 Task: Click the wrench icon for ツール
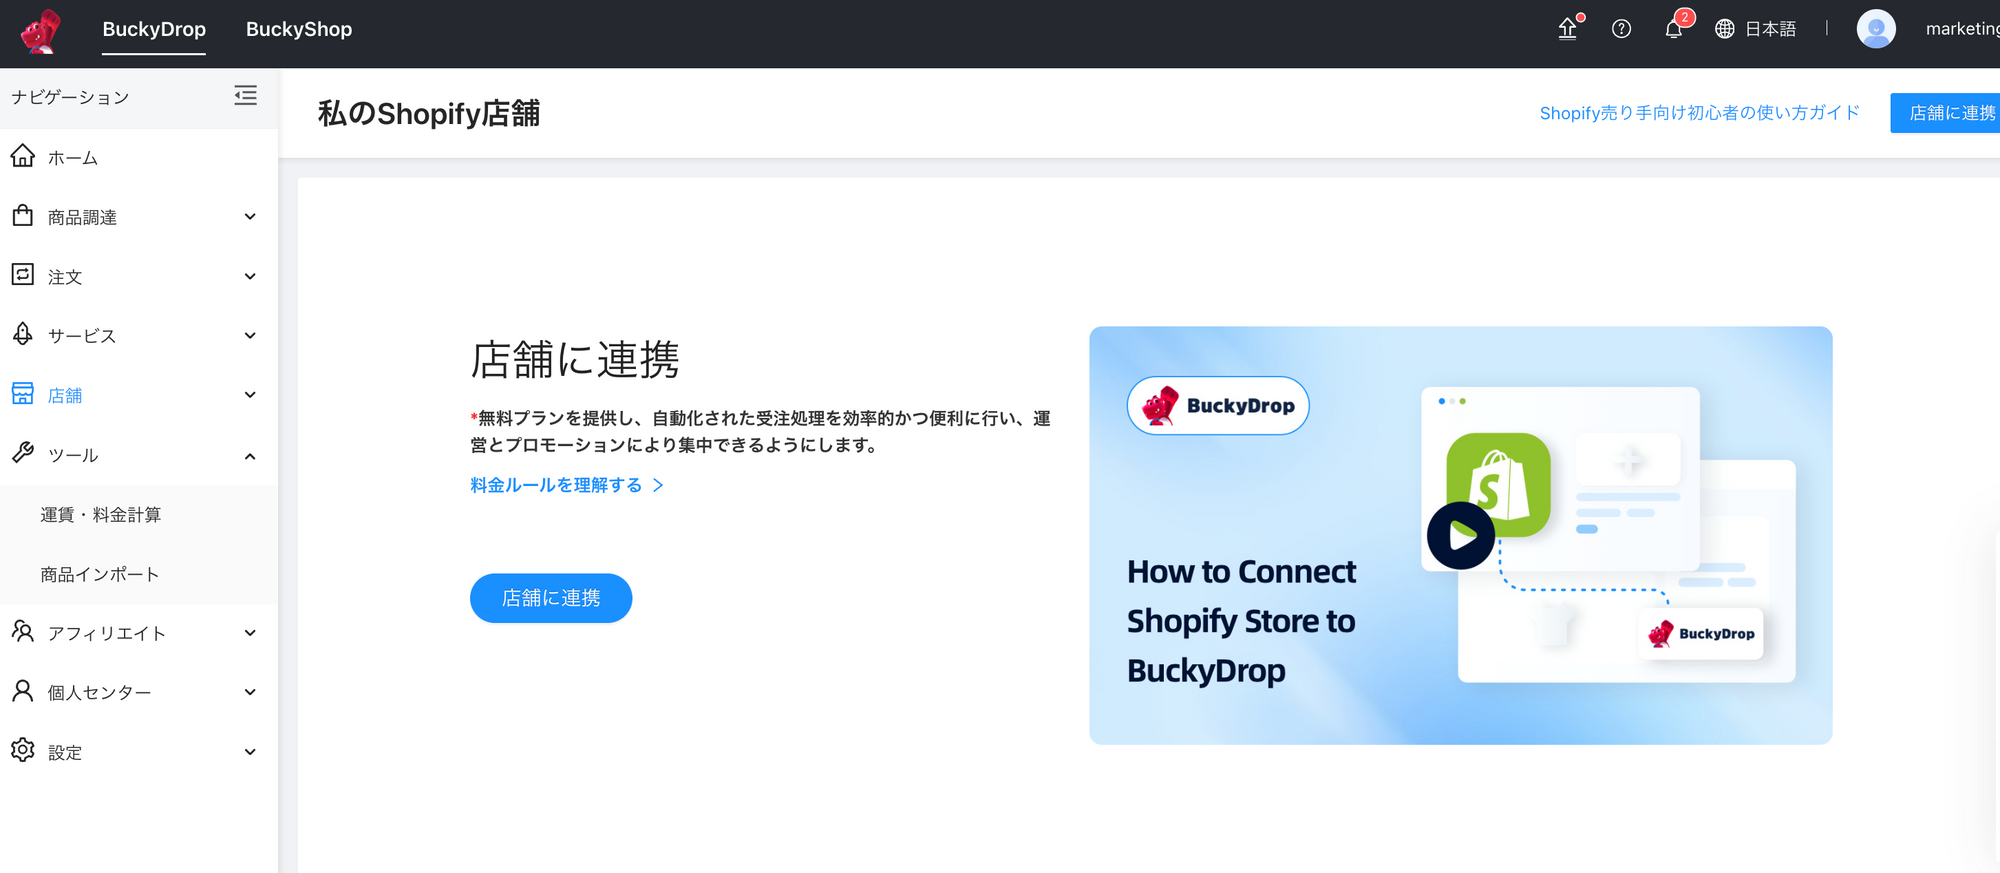point(23,453)
